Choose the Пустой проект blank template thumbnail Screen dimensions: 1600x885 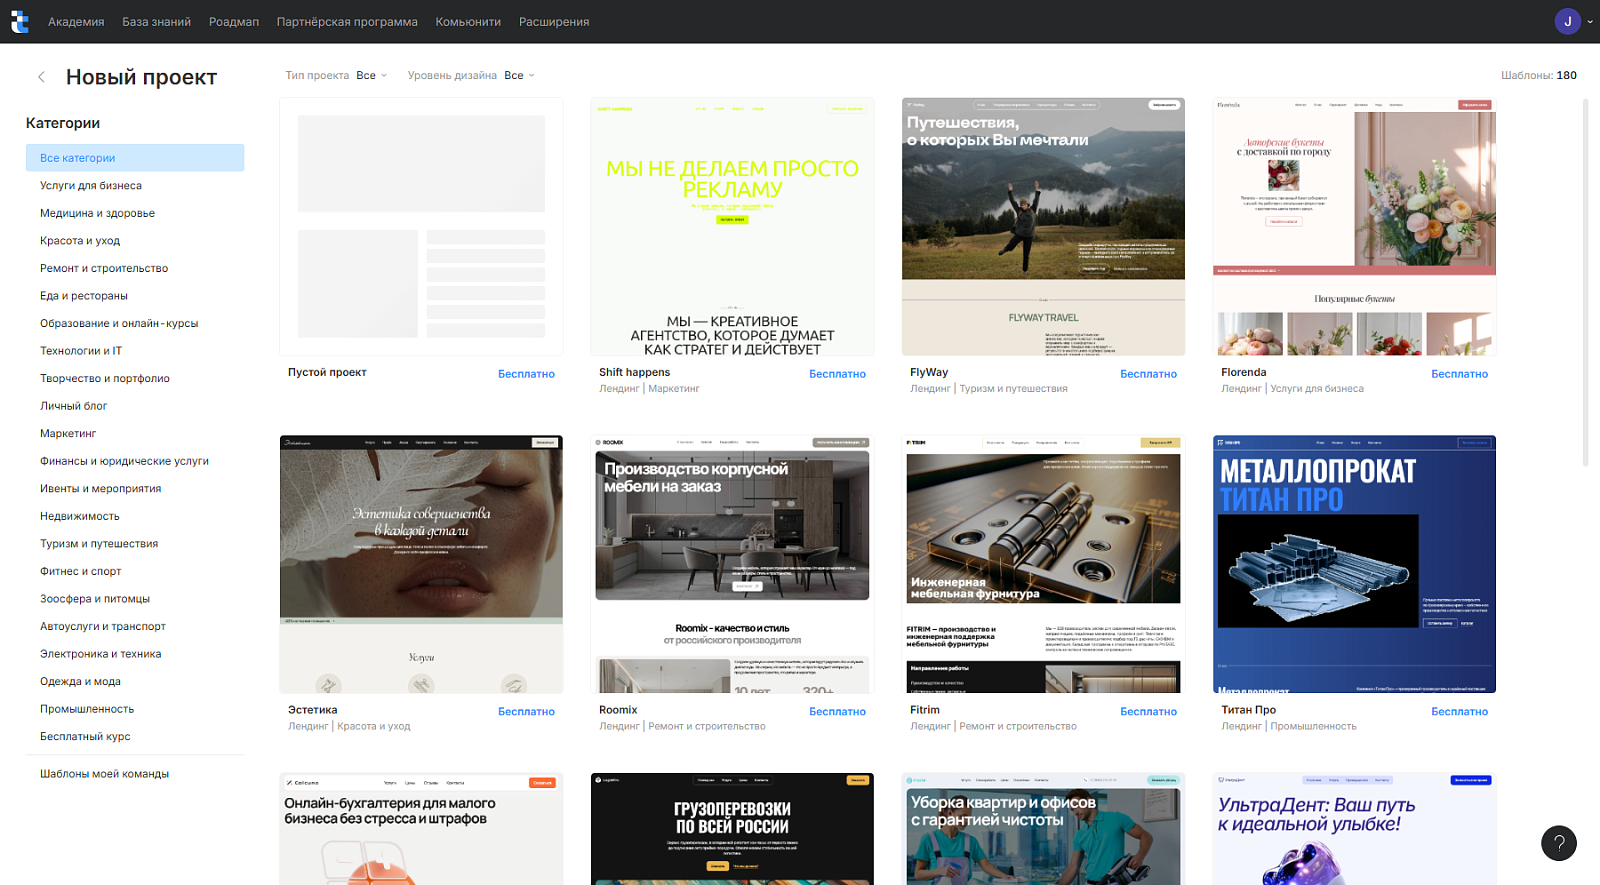421,227
